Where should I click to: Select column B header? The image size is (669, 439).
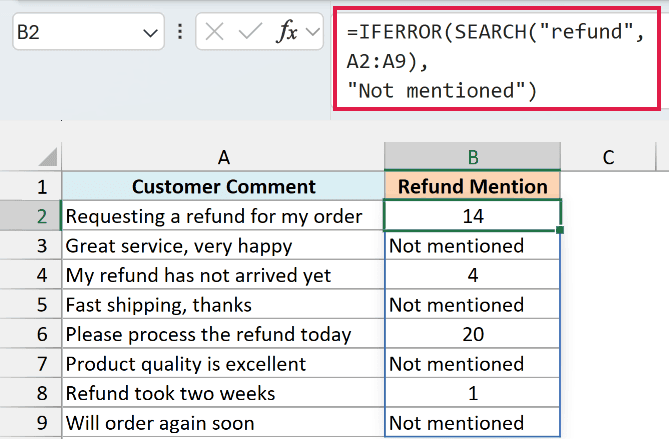point(472,157)
